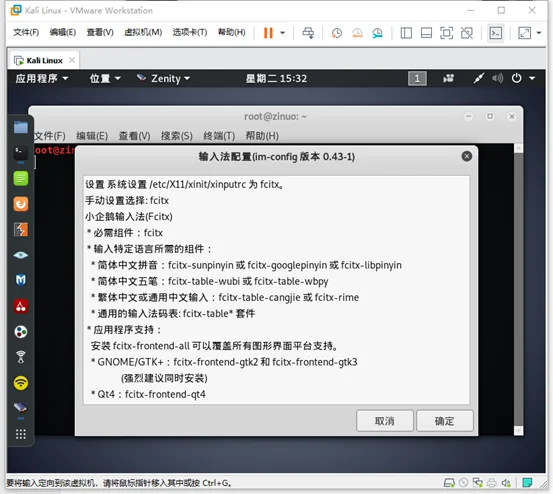Open VMware 虚拟机(M) menu
The width and height of the screenshot is (553, 494).
point(143,32)
